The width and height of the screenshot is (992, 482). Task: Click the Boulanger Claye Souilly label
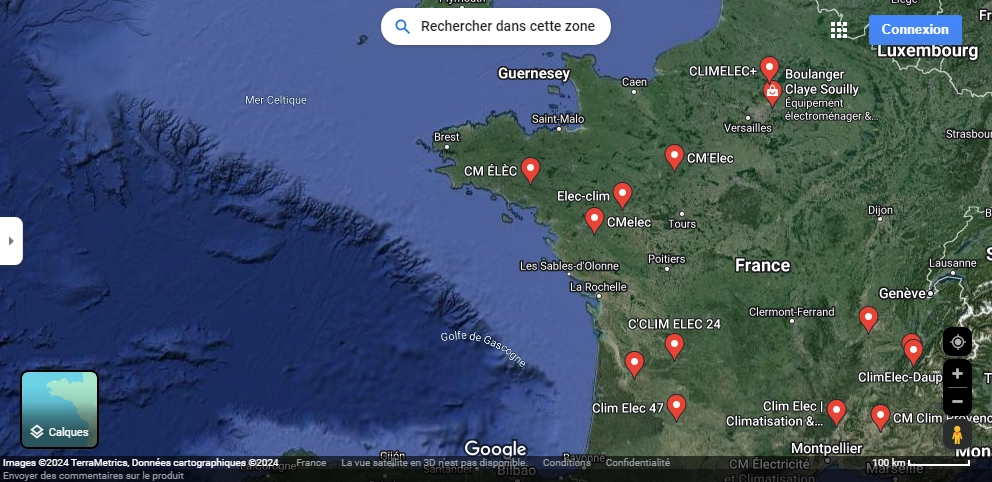pos(822,82)
